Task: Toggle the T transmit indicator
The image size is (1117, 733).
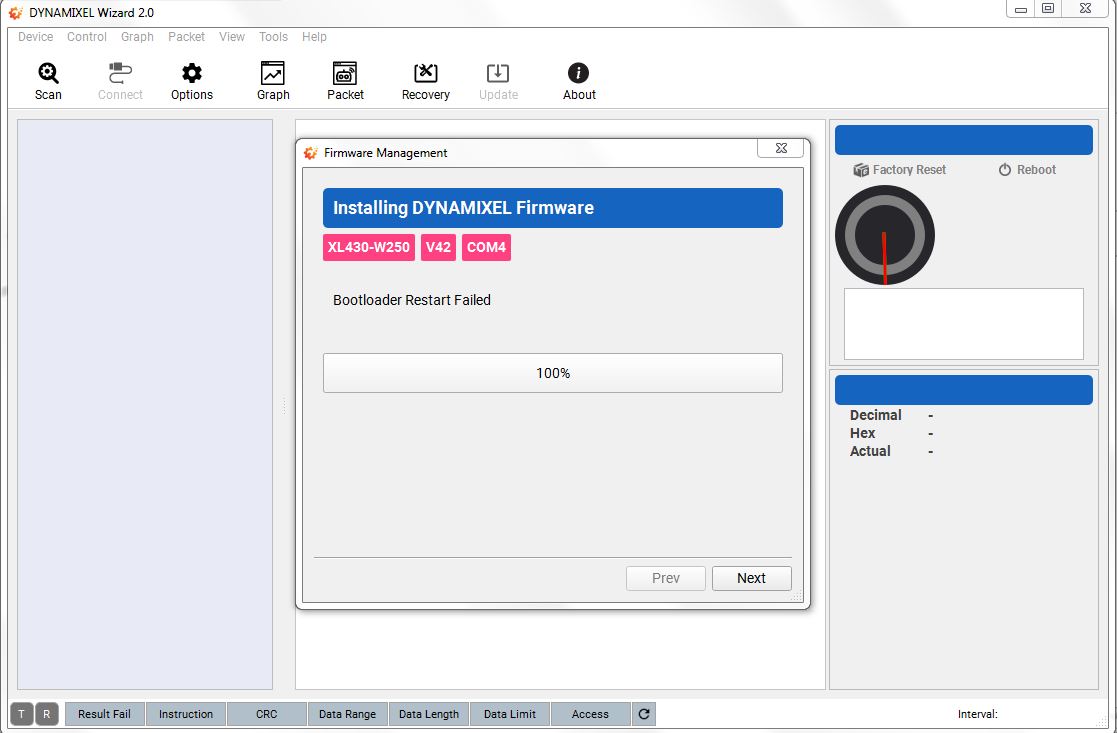Action: (x=21, y=714)
